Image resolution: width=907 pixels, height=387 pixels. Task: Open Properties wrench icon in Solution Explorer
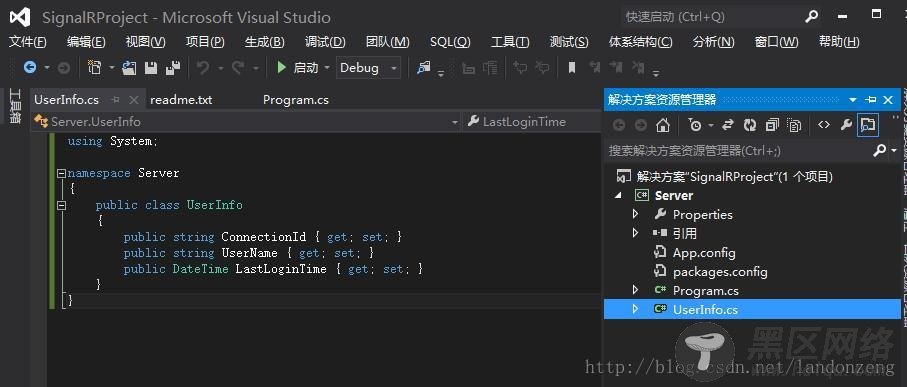(x=846, y=124)
